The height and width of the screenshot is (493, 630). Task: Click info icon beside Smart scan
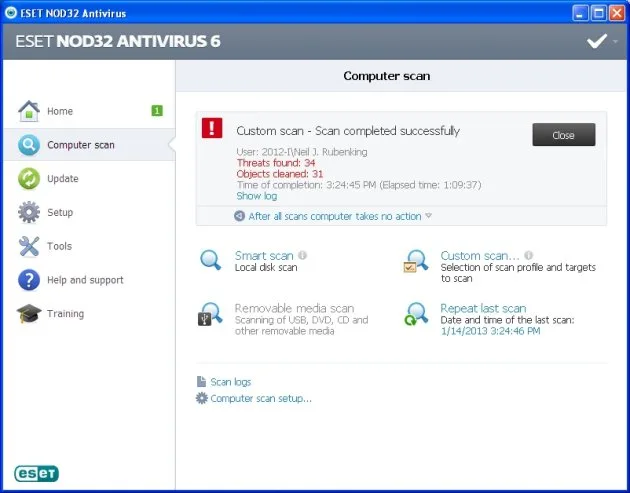(303, 255)
